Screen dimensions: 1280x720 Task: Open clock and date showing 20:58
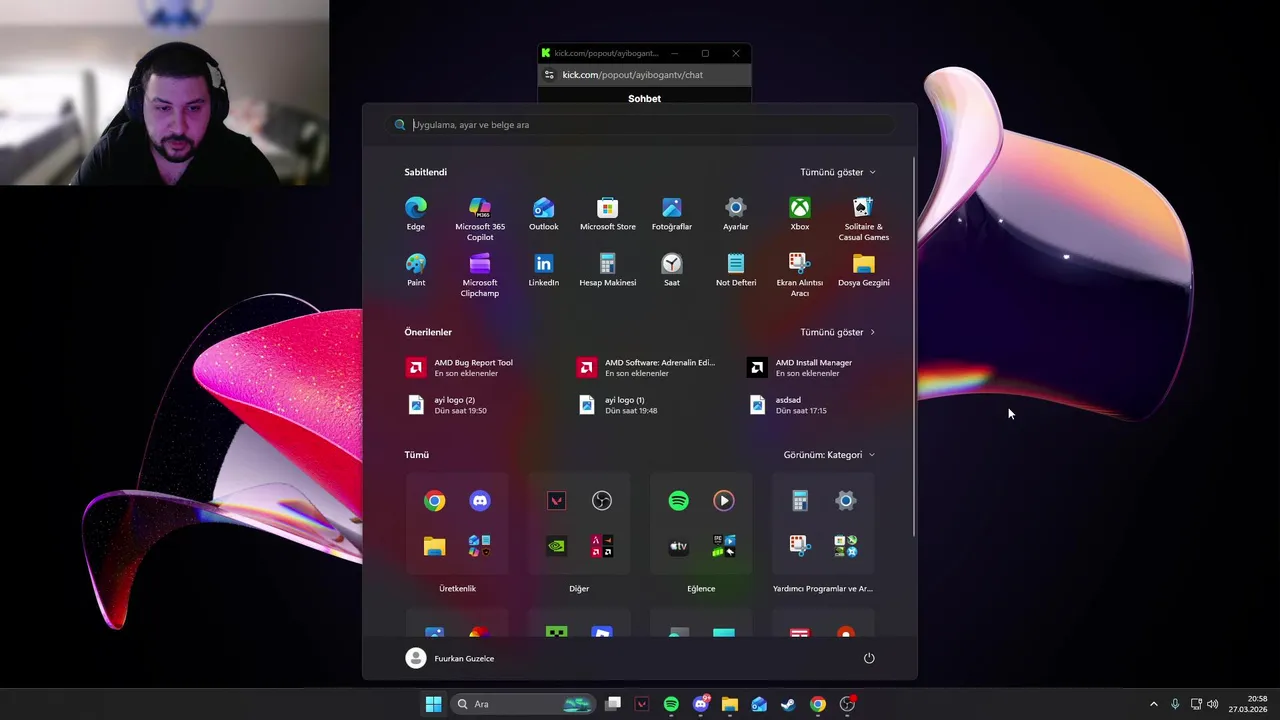coord(1248,704)
